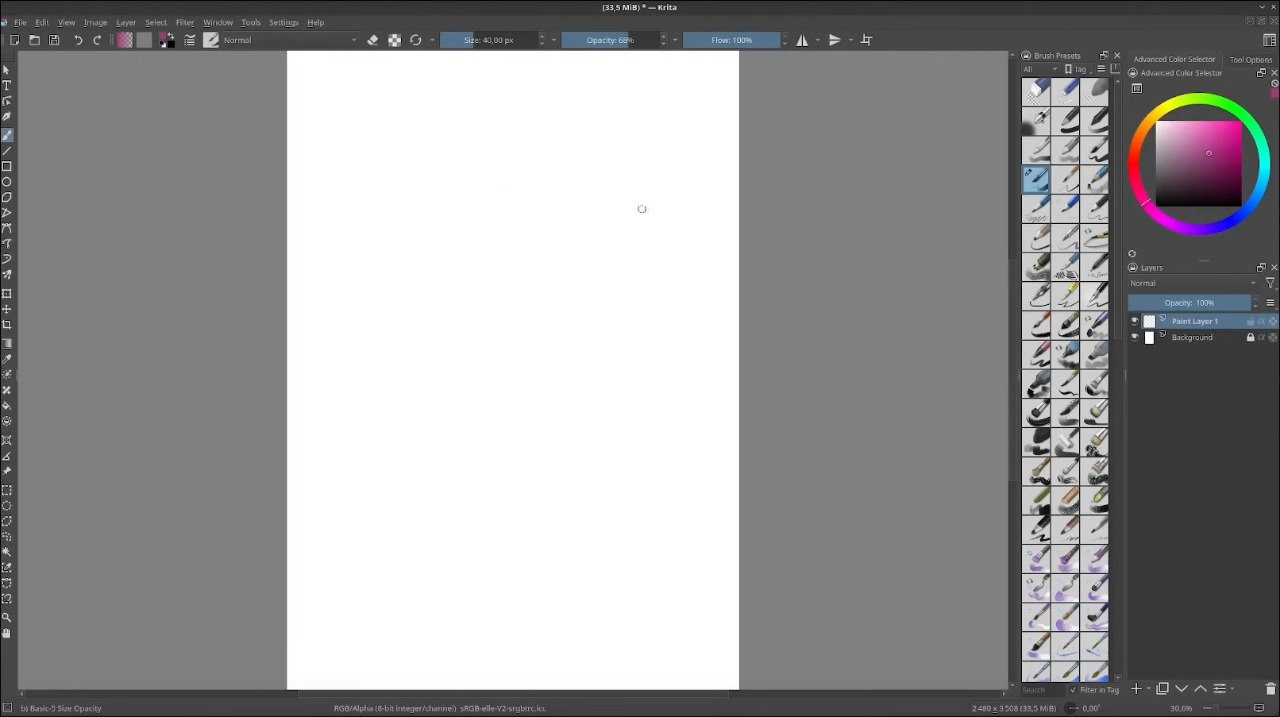Select the Move tool
This screenshot has width=1280, height=717.
coord(7,309)
